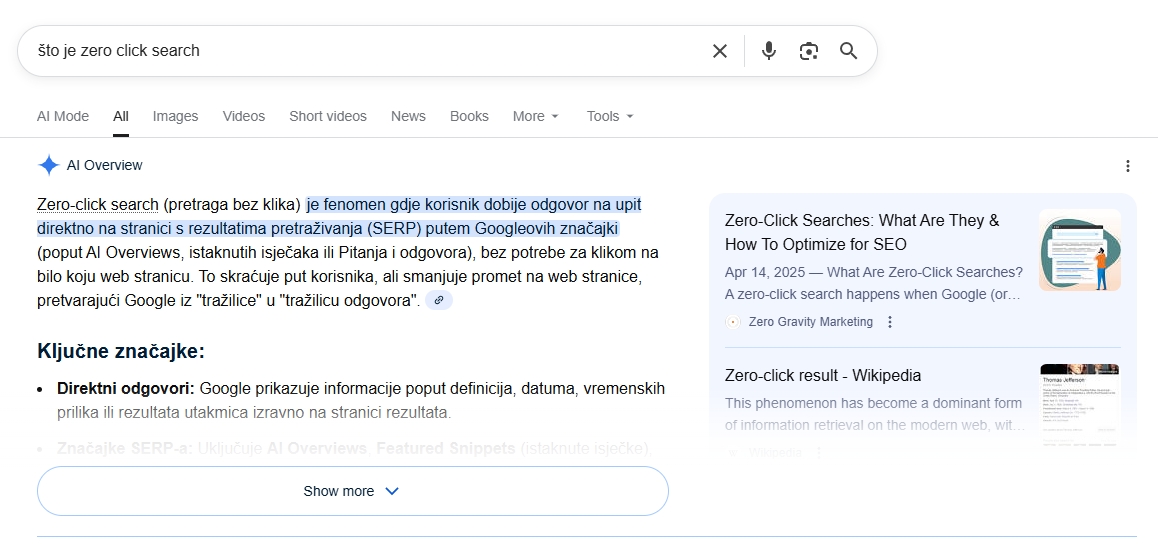
Task: Click the Wikipedia result thumbnail
Action: point(1079,405)
